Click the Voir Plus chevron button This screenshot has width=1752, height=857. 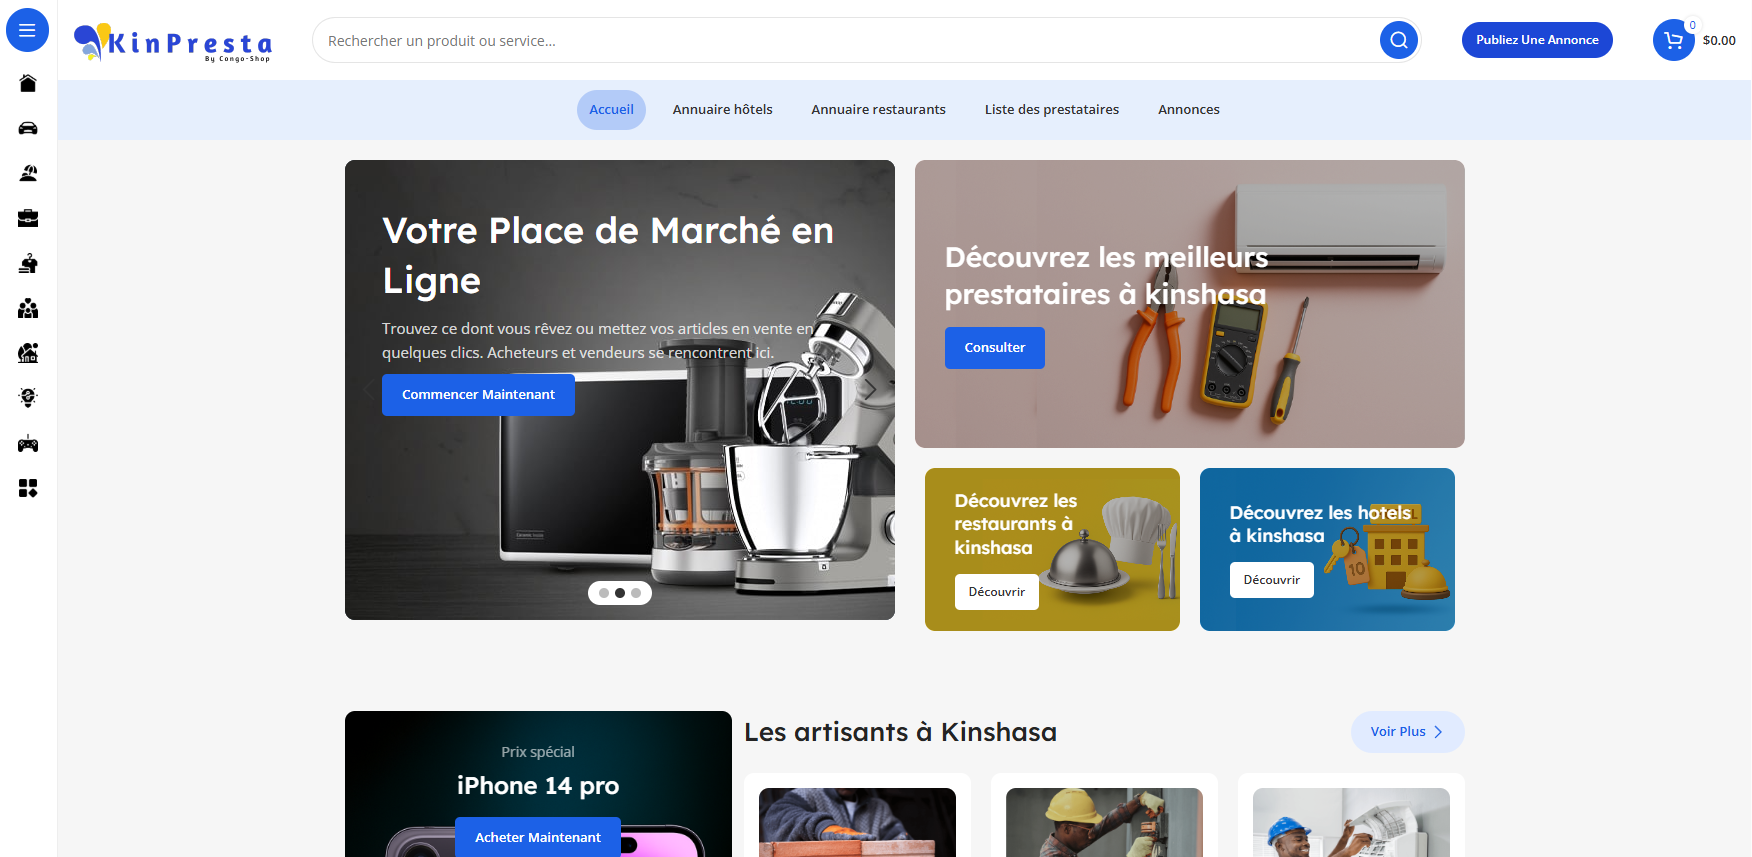[1407, 732]
